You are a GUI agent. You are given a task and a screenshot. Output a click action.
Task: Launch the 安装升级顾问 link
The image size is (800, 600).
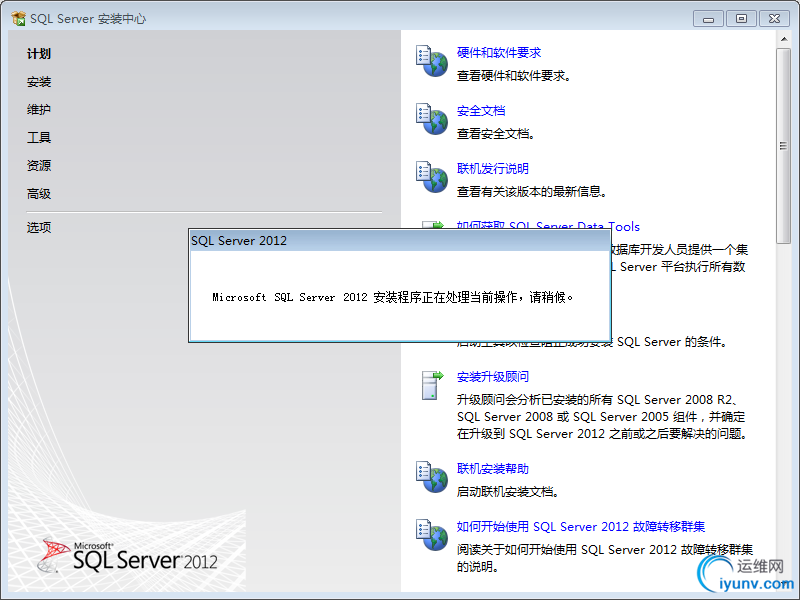tap(492, 377)
